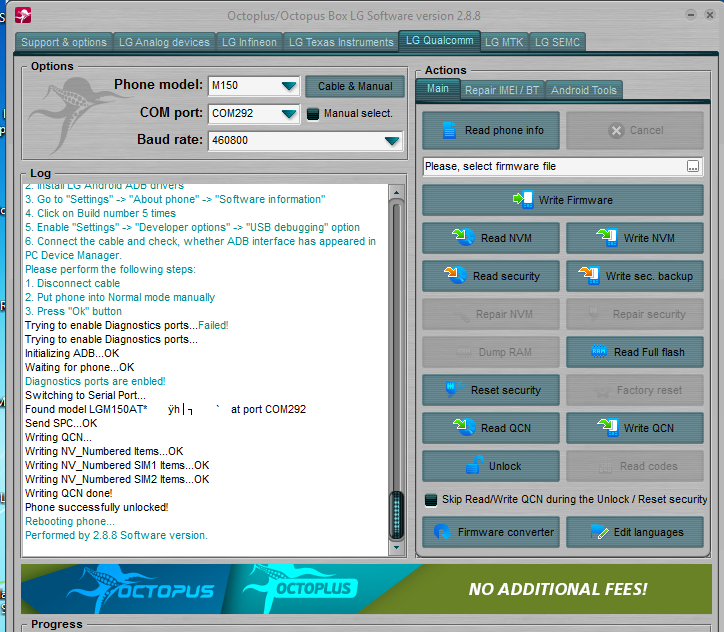Click the Read NVM icon
724x632 pixels.
tap(463, 237)
